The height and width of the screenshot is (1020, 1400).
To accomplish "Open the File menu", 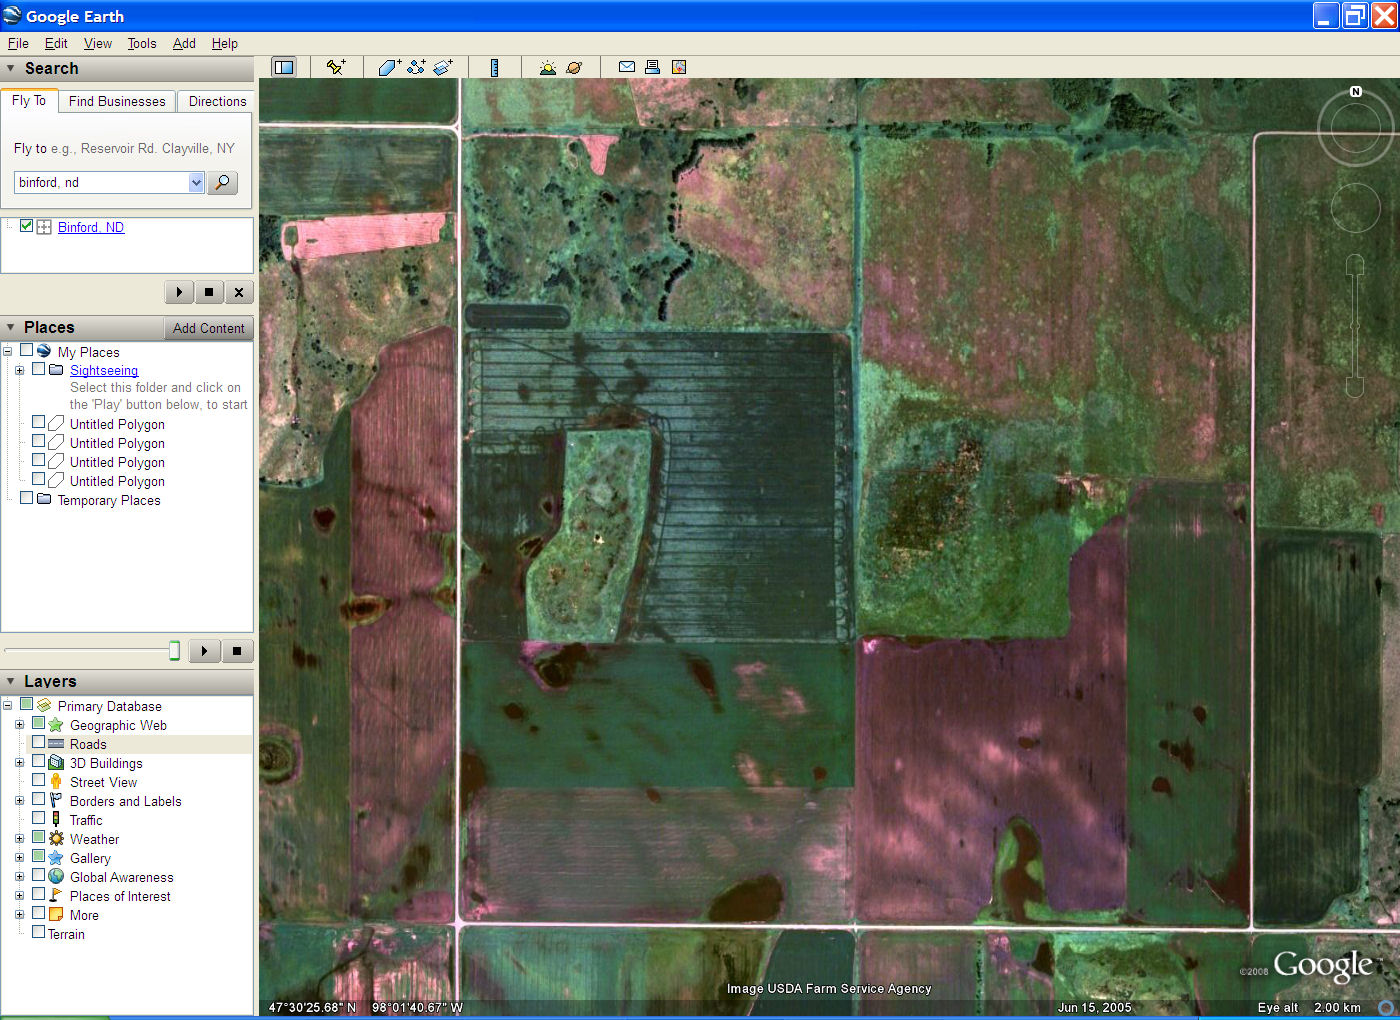I will coord(18,43).
